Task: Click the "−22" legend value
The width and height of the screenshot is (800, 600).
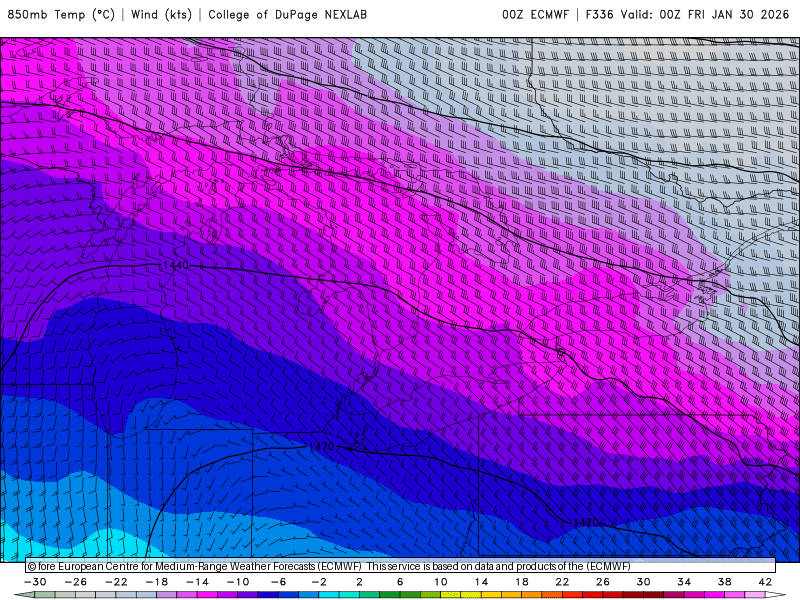Action: point(116,582)
